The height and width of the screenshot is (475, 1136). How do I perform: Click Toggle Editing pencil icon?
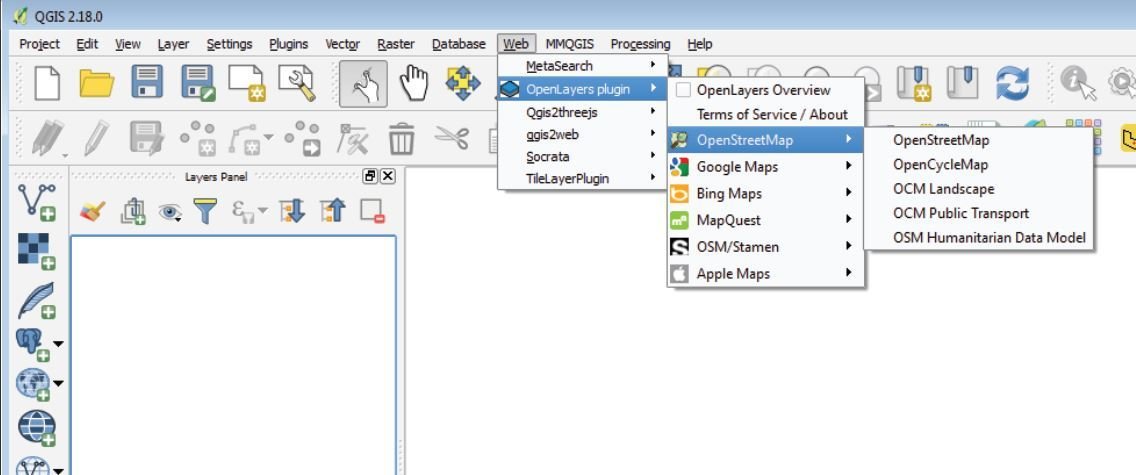pyautogui.click(x=96, y=138)
